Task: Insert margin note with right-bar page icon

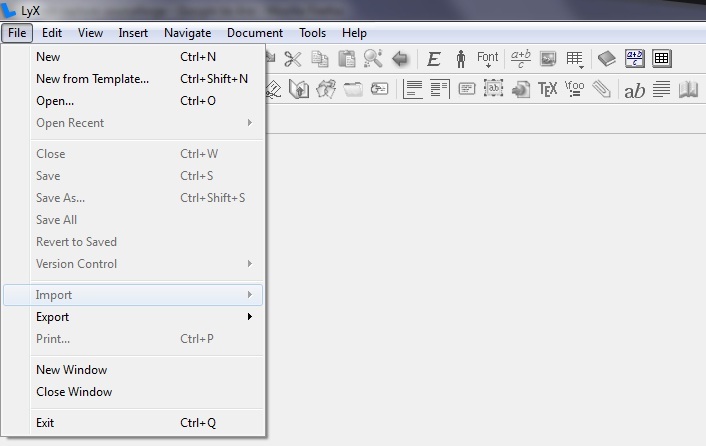Action: click(x=440, y=89)
